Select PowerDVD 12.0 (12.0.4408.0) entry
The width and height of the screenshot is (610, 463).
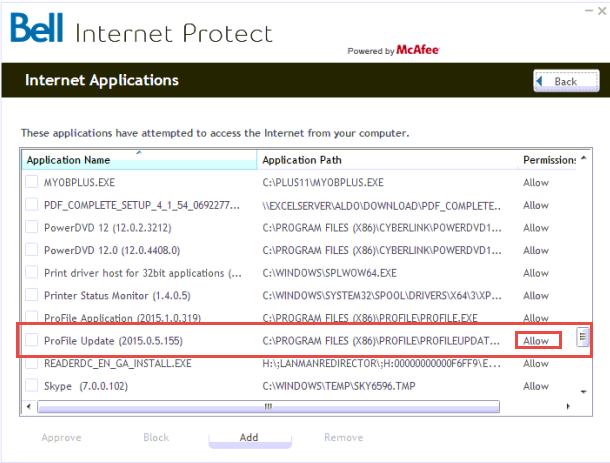click(112, 250)
